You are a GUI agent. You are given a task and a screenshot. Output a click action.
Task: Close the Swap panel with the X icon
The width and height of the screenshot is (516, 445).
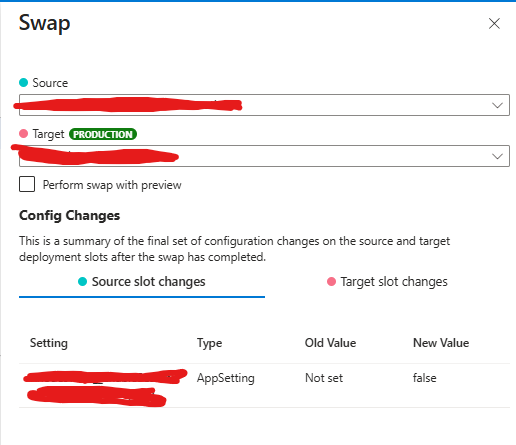click(x=494, y=24)
